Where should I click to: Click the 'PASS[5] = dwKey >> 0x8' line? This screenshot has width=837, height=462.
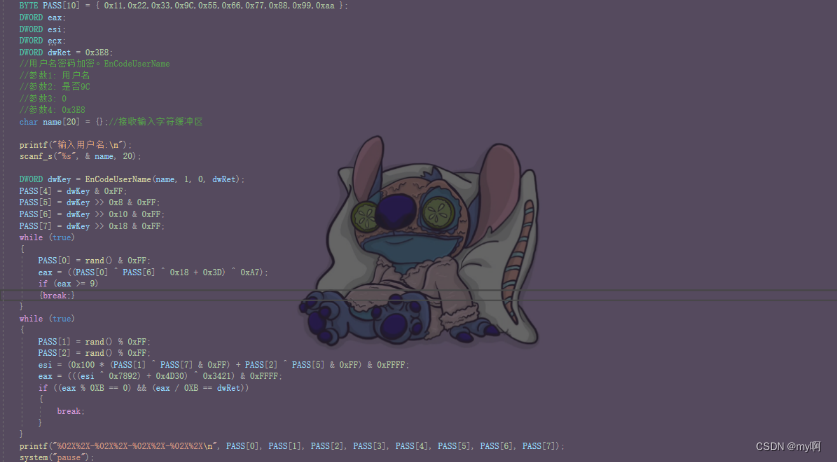89,202
